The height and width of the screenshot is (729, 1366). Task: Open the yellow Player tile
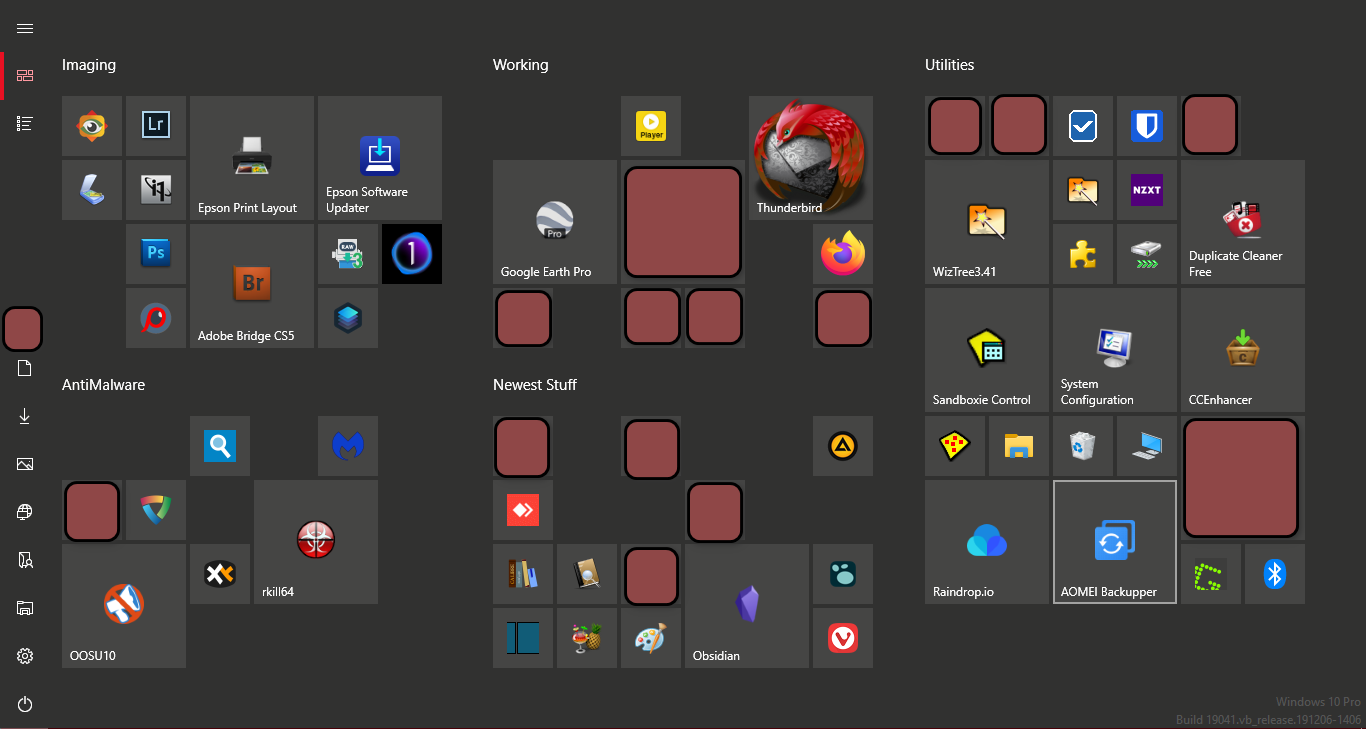click(x=651, y=126)
